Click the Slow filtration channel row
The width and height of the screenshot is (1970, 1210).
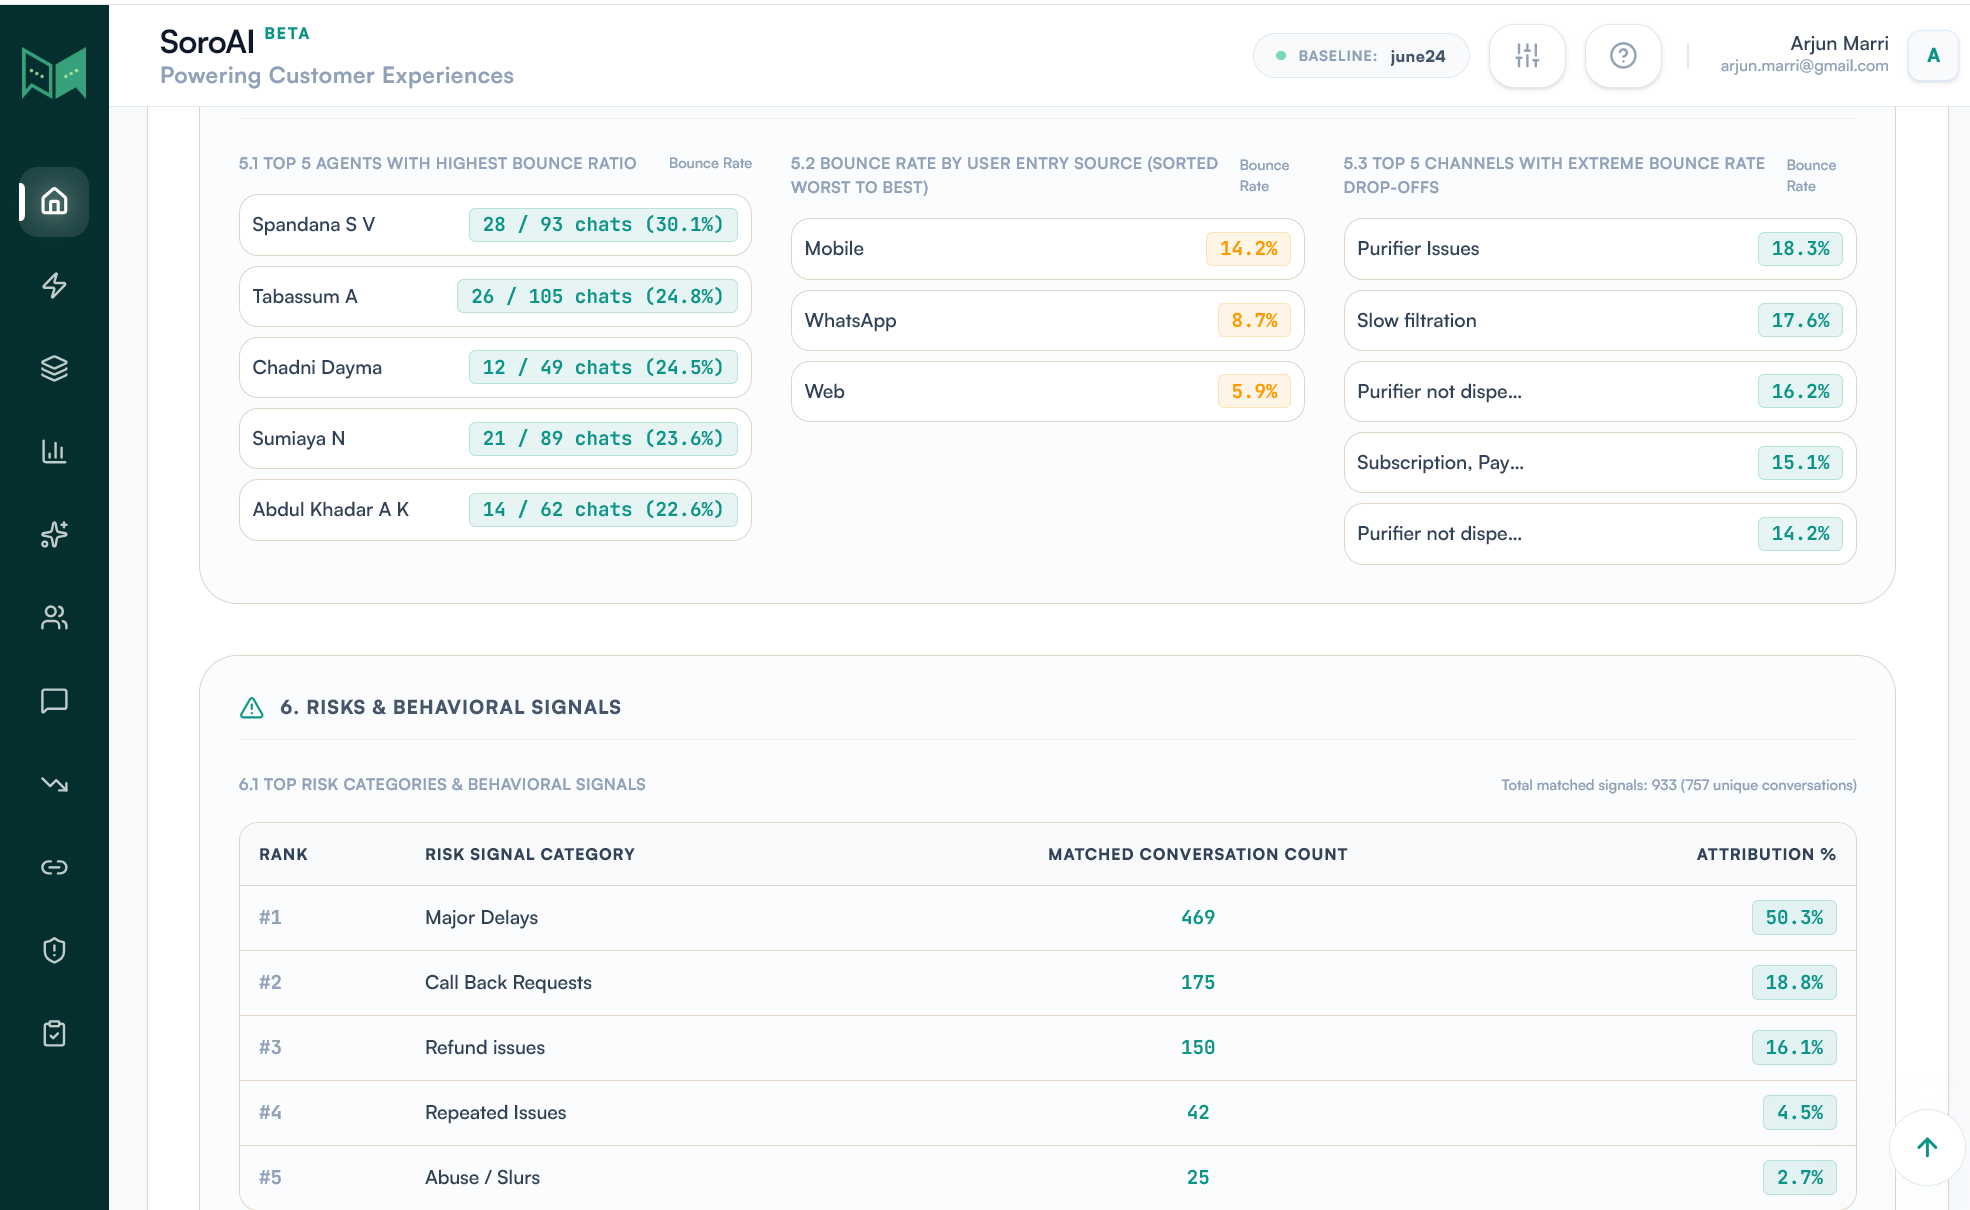[1600, 320]
